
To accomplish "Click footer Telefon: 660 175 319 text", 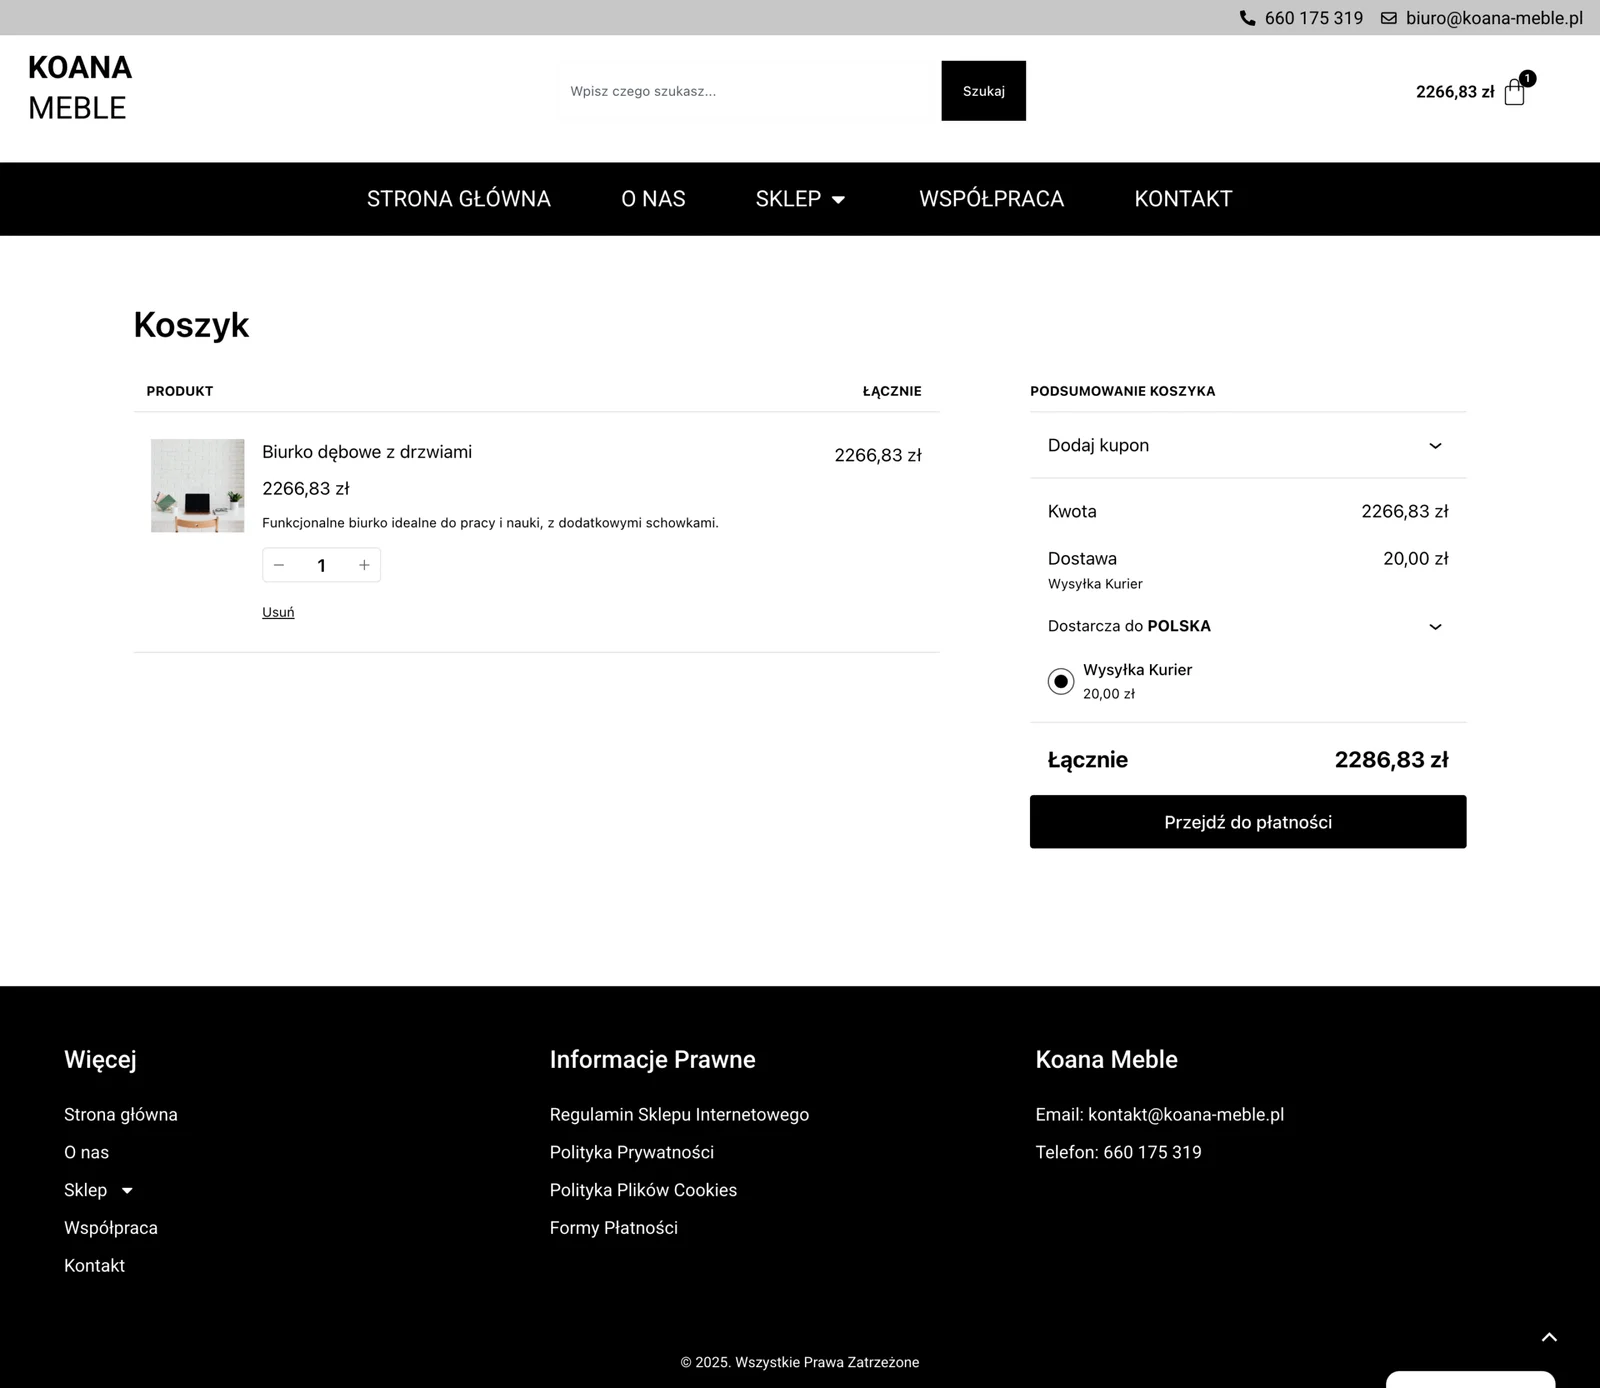I will tap(1119, 1152).
